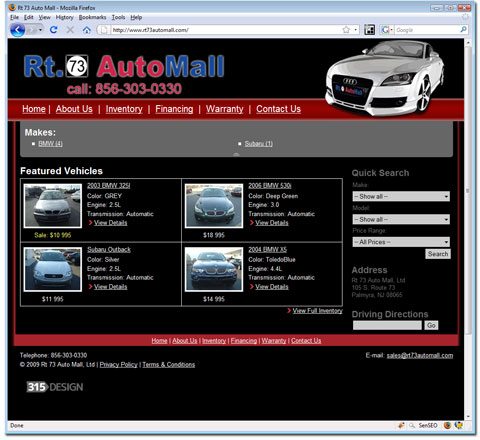
Task: Click Financing in the top navigation
Action: click(174, 109)
